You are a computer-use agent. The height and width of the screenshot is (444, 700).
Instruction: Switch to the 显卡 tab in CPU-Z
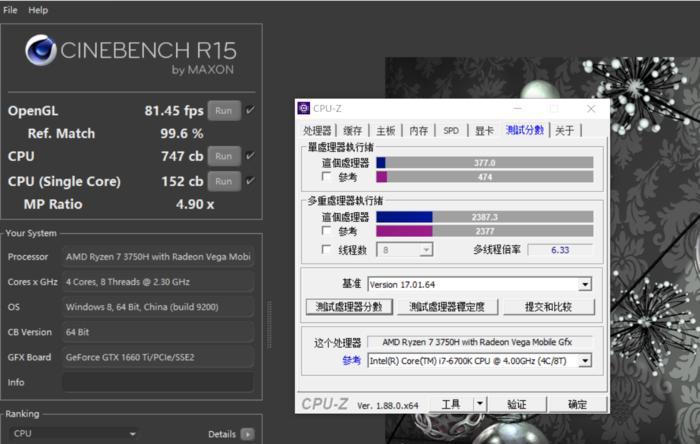(484, 131)
